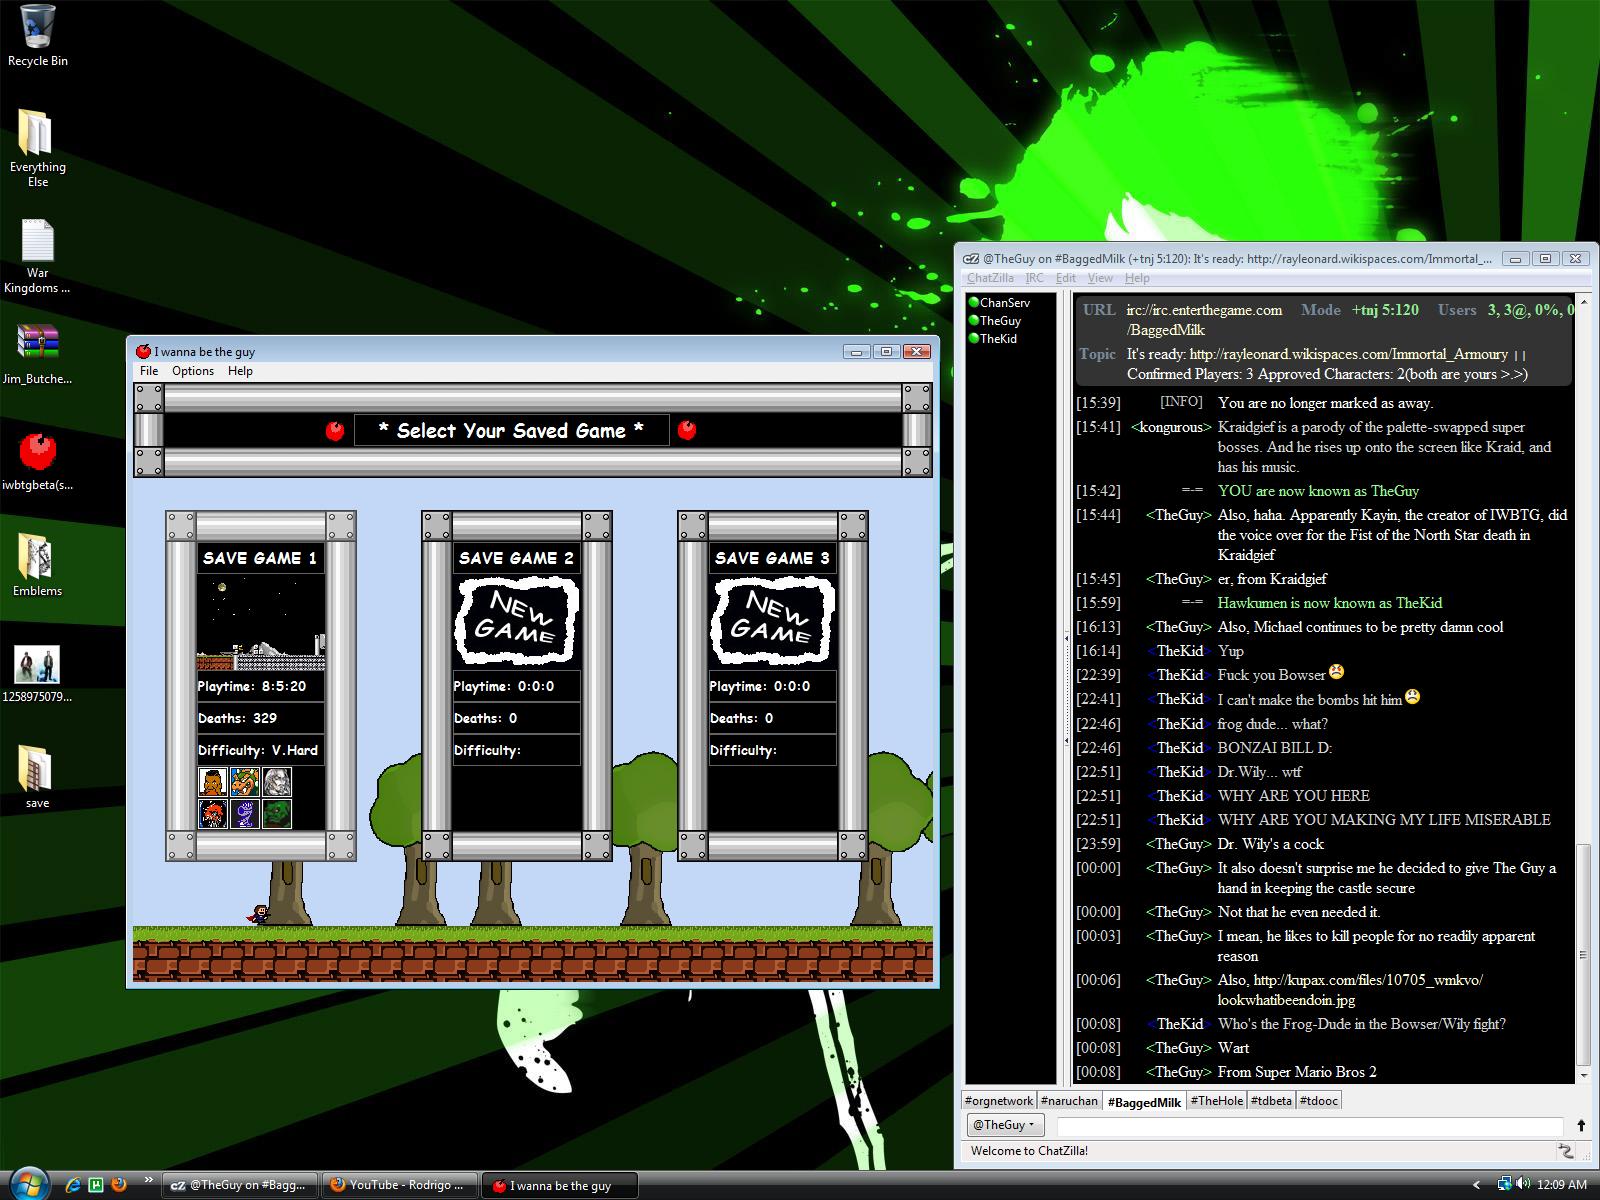Open the kupax.com lookwhatibeendoin.jpg link

coord(1350,990)
